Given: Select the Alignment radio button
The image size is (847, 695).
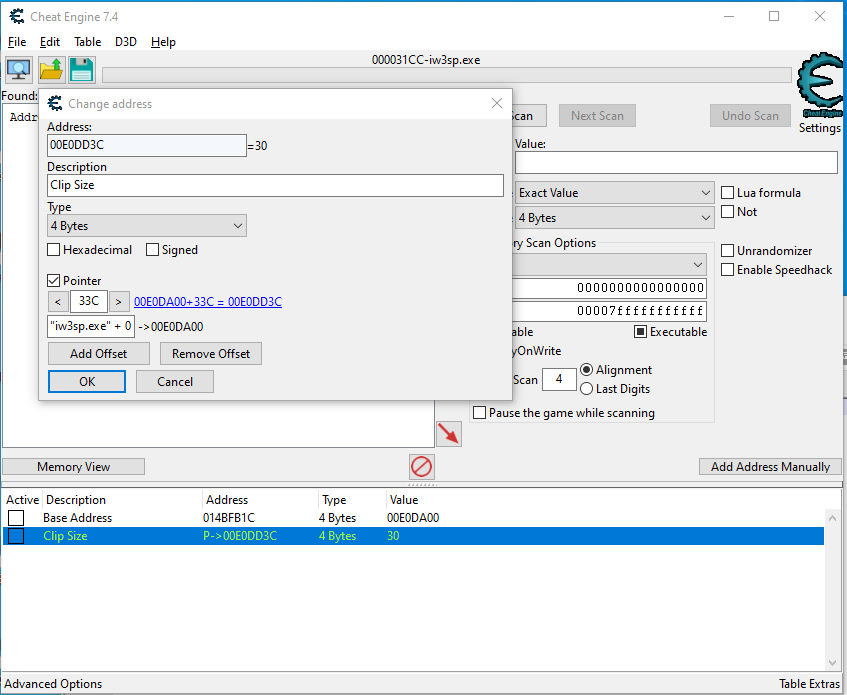Looking at the screenshot, I should [x=586, y=370].
